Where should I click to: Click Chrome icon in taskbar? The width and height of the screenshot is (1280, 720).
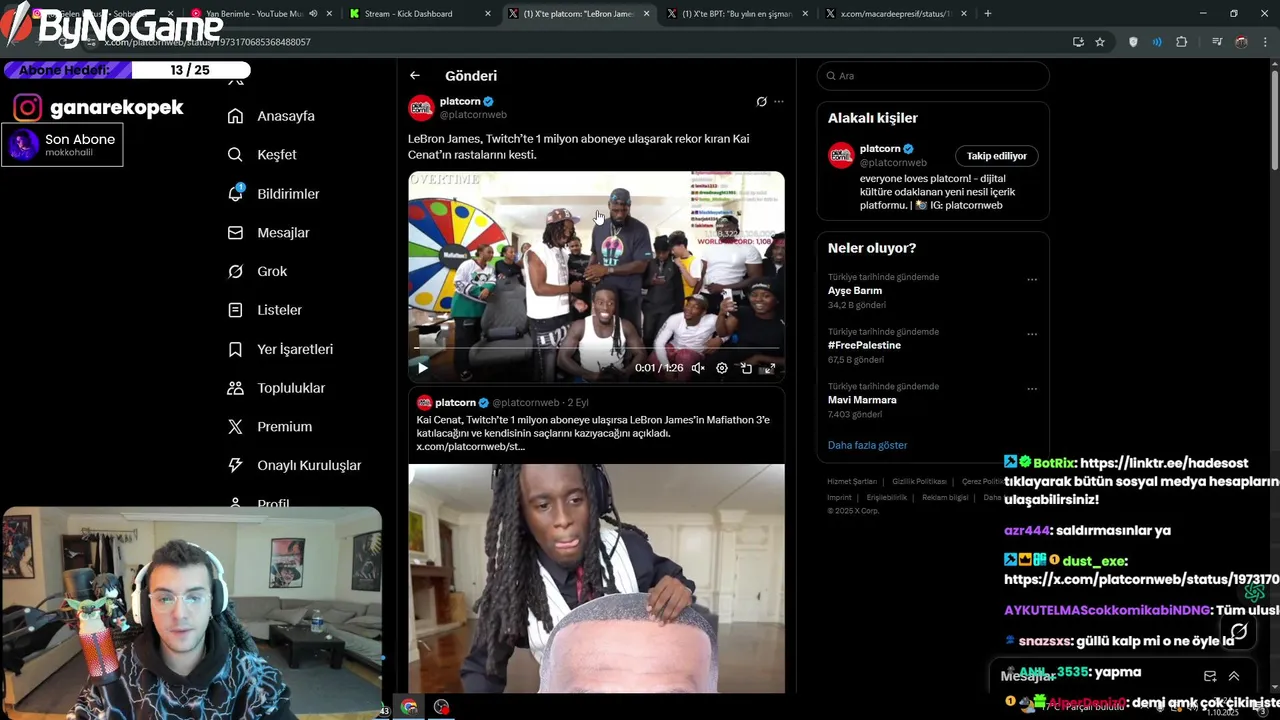coord(409,707)
